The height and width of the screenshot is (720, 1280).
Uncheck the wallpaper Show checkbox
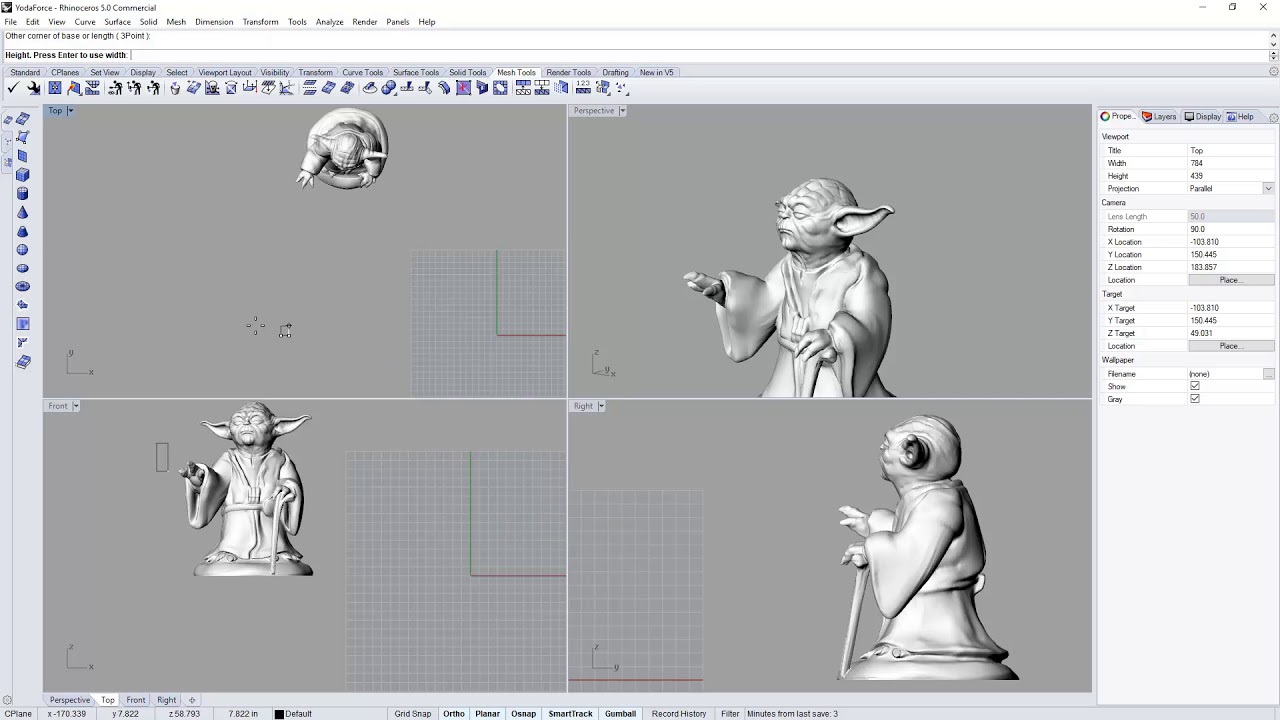tap(1195, 386)
